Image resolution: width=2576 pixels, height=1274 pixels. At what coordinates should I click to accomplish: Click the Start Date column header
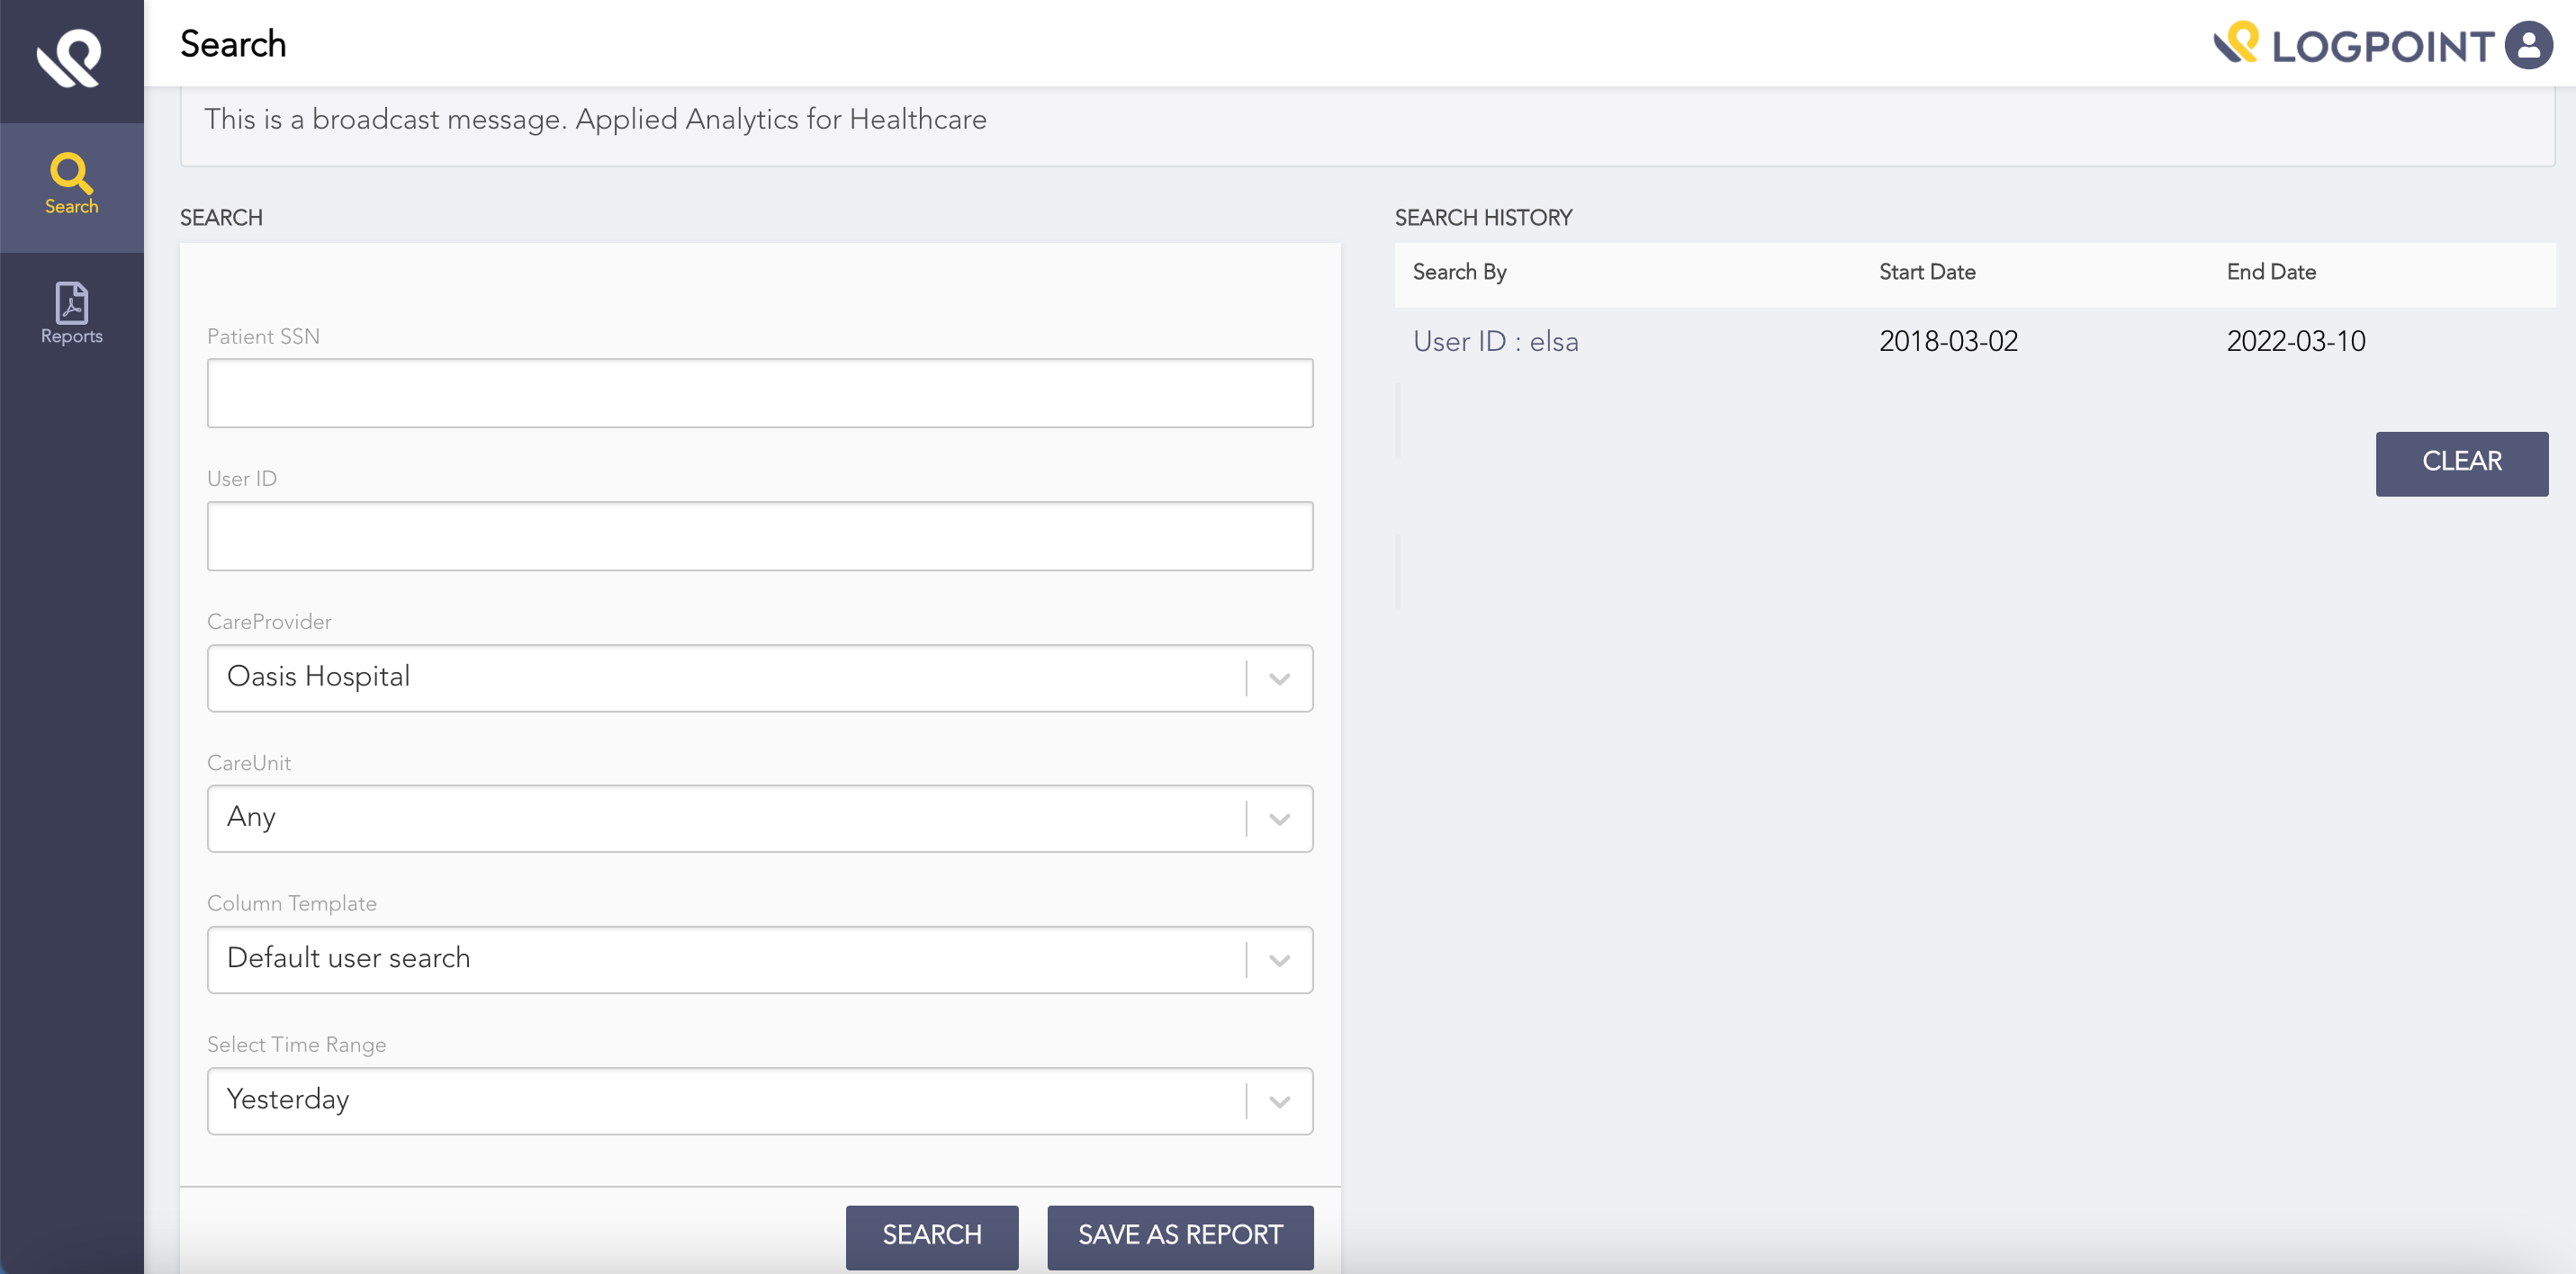click(1926, 272)
